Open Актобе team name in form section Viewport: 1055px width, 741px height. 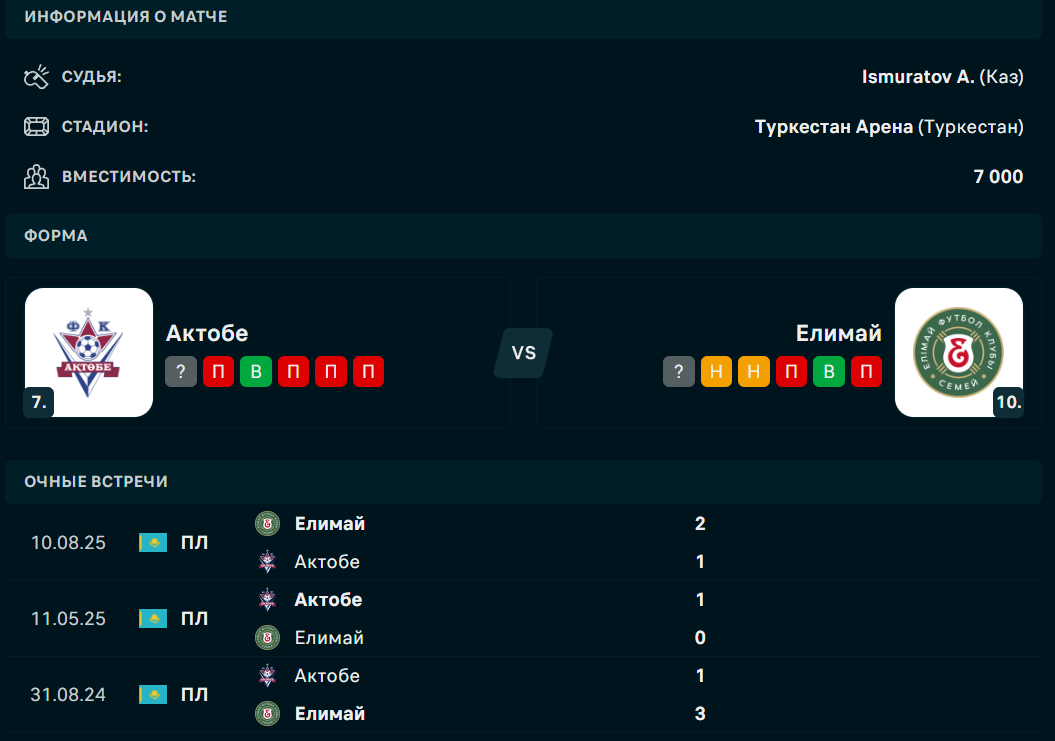coord(207,333)
